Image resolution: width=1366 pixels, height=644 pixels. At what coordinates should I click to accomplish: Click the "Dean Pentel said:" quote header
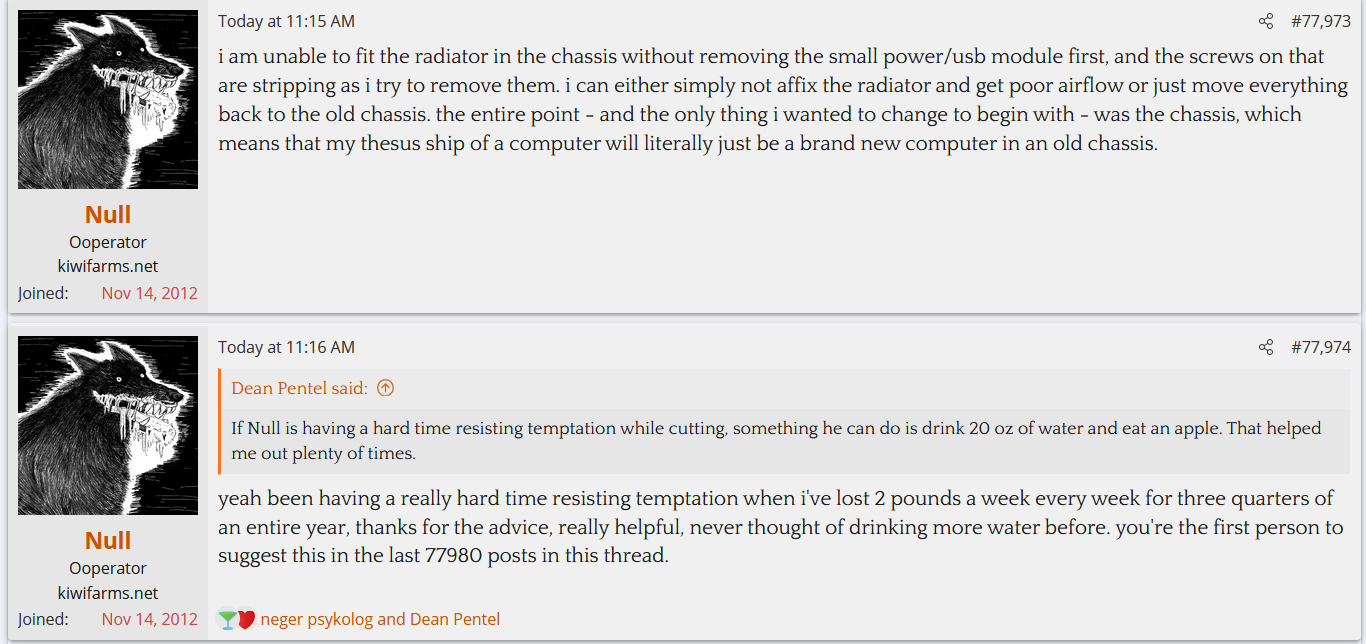pyautogui.click(x=300, y=388)
